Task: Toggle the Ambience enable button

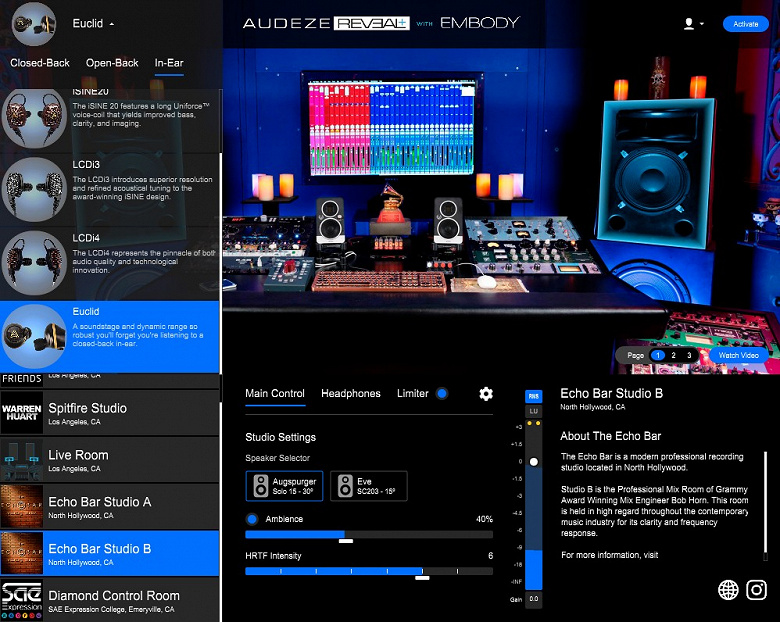Action: tap(252, 519)
